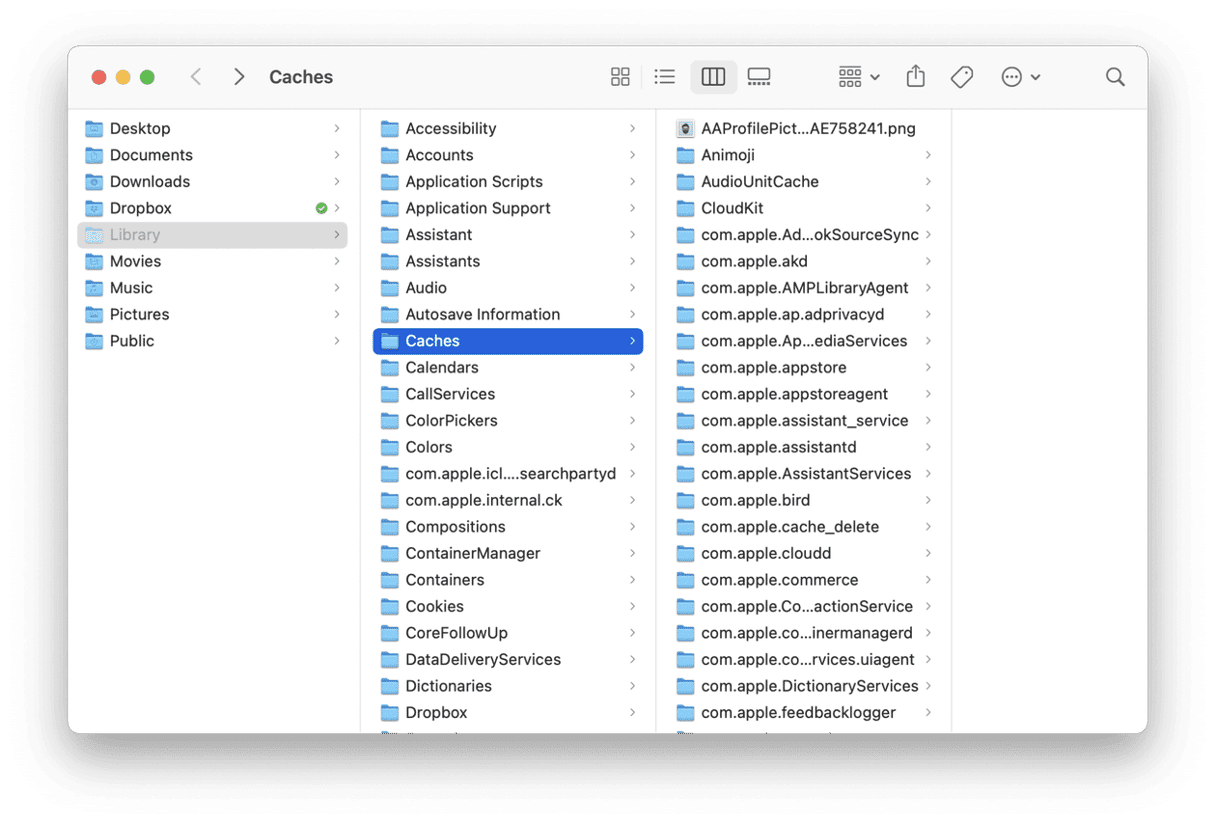The width and height of the screenshot is (1216, 823).
Task: Select Application Scripts folder
Action: coord(508,181)
